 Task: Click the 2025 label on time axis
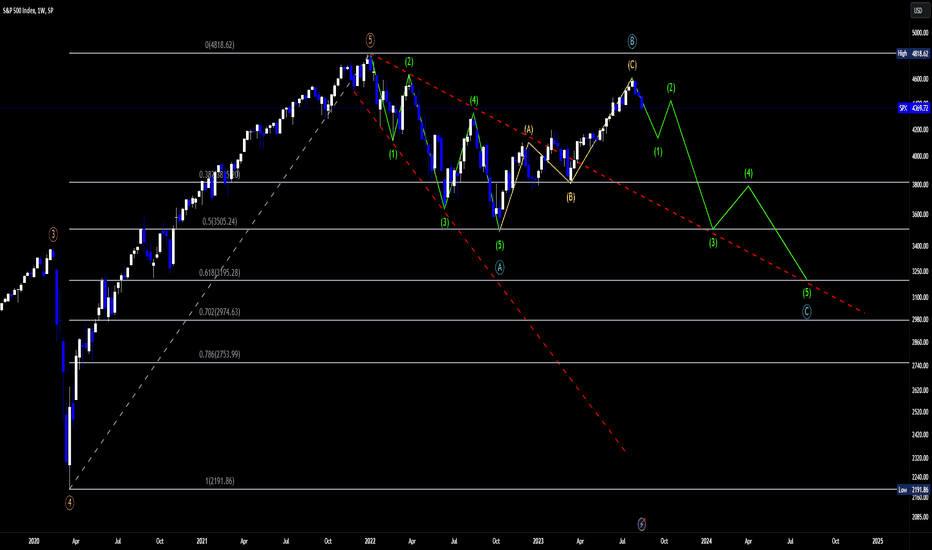[x=877, y=540]
